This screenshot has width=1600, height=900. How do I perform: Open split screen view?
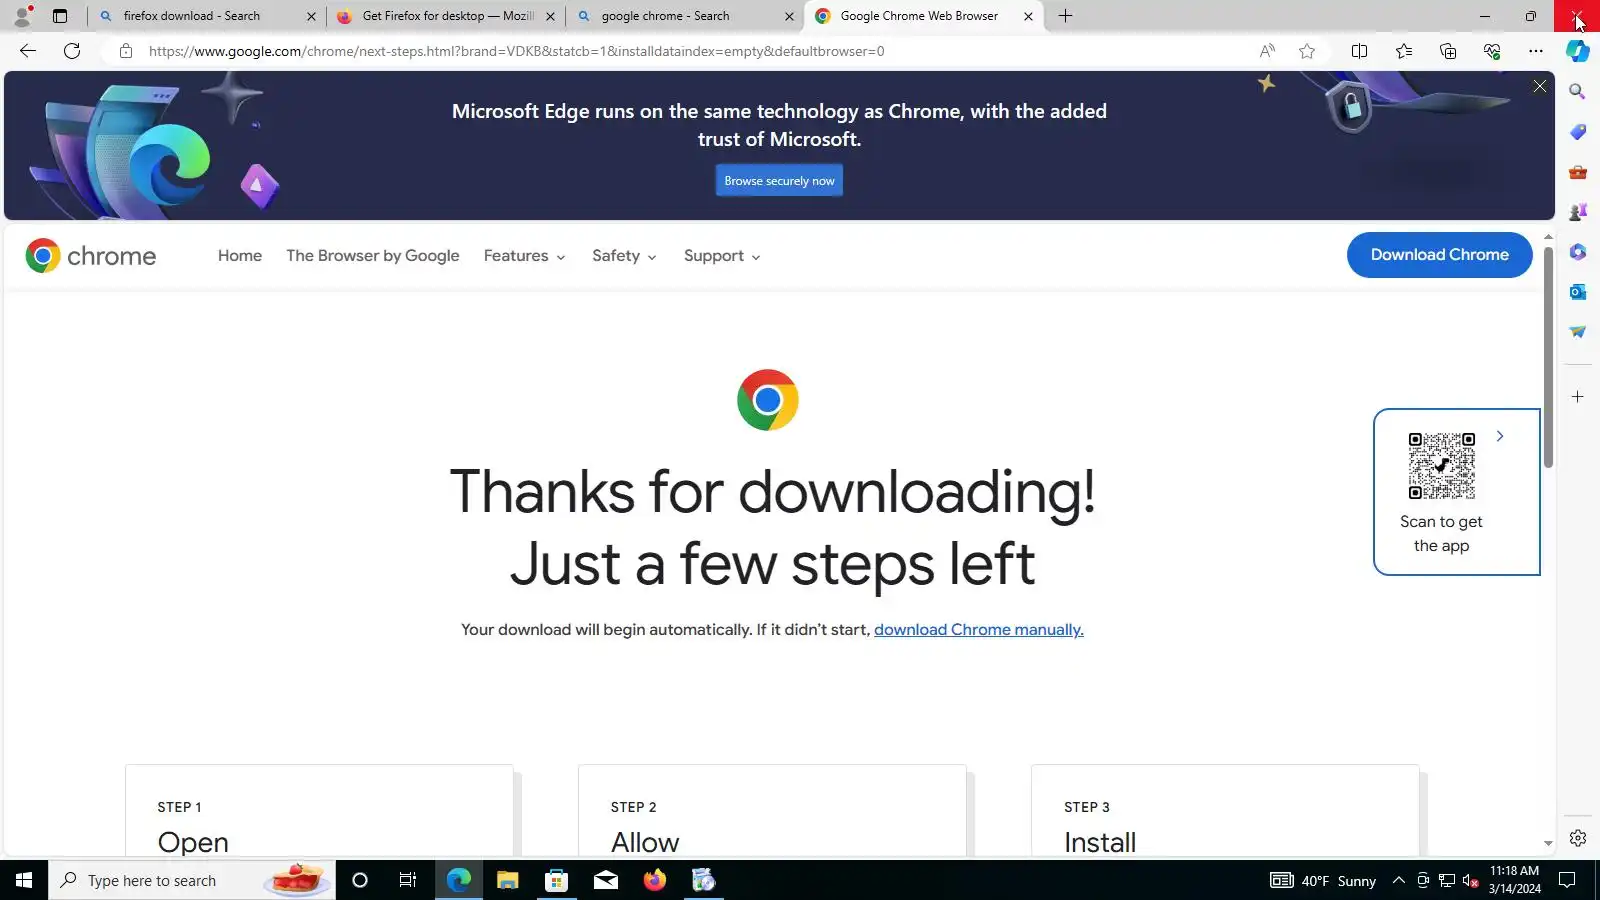pos(1359,51)
